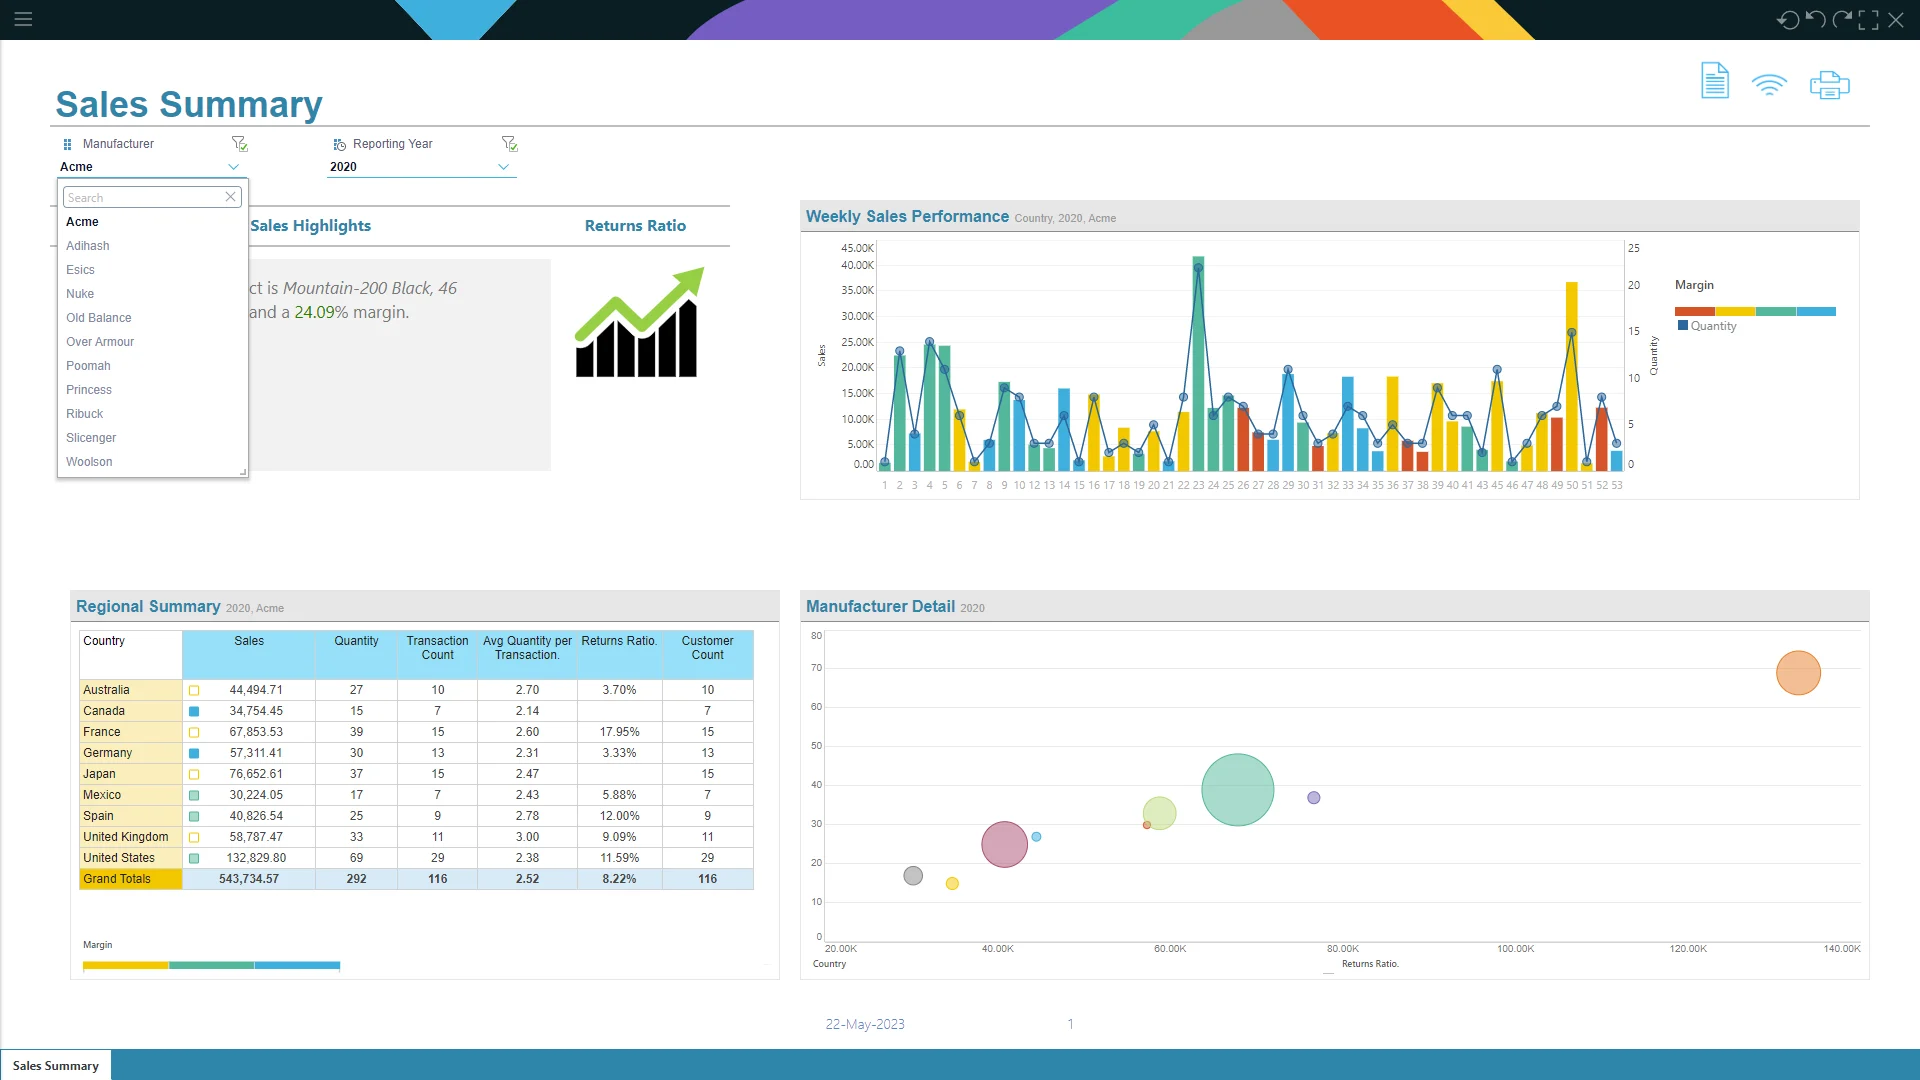Click the Sales column header
Image resolution: width=1920 pixels, height=1080 pixels.
(x=249, y=641)
